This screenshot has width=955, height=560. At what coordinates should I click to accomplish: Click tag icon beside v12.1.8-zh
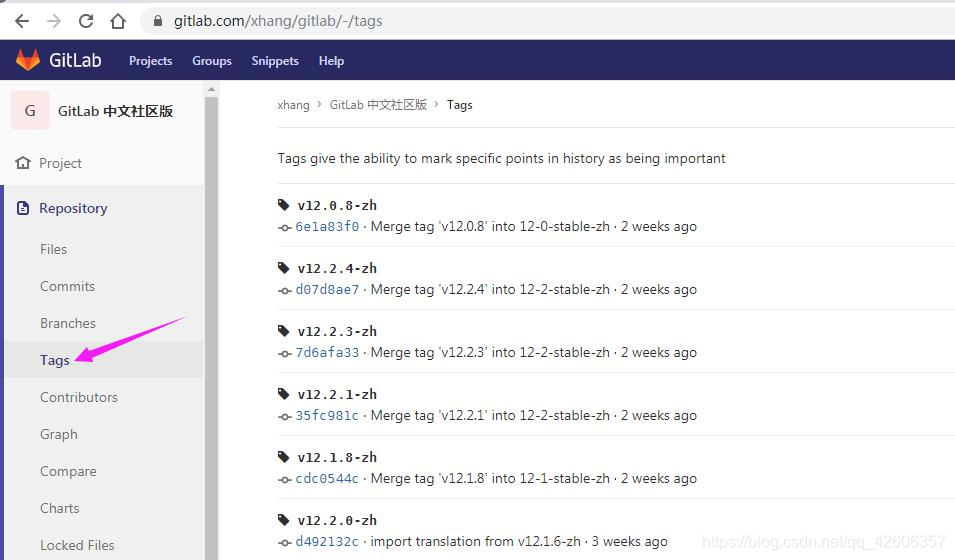[283, 456]
